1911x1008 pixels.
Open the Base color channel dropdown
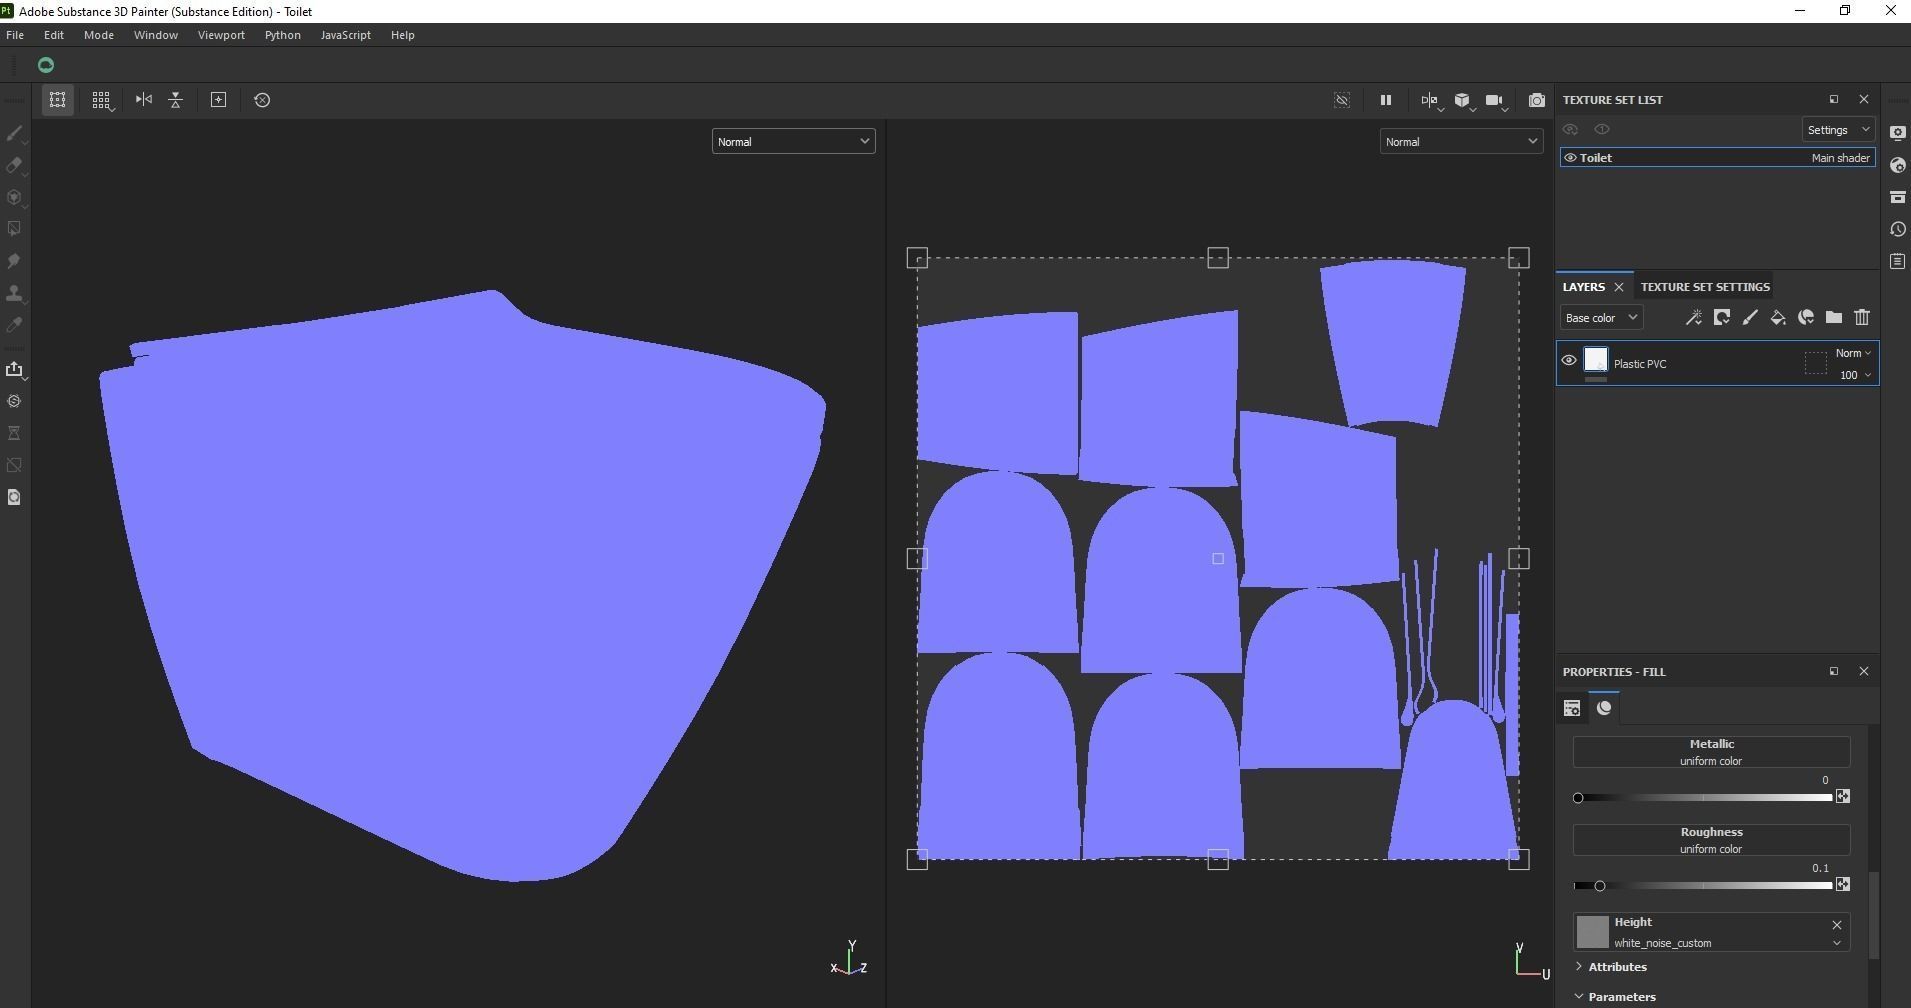(1601, 318)
